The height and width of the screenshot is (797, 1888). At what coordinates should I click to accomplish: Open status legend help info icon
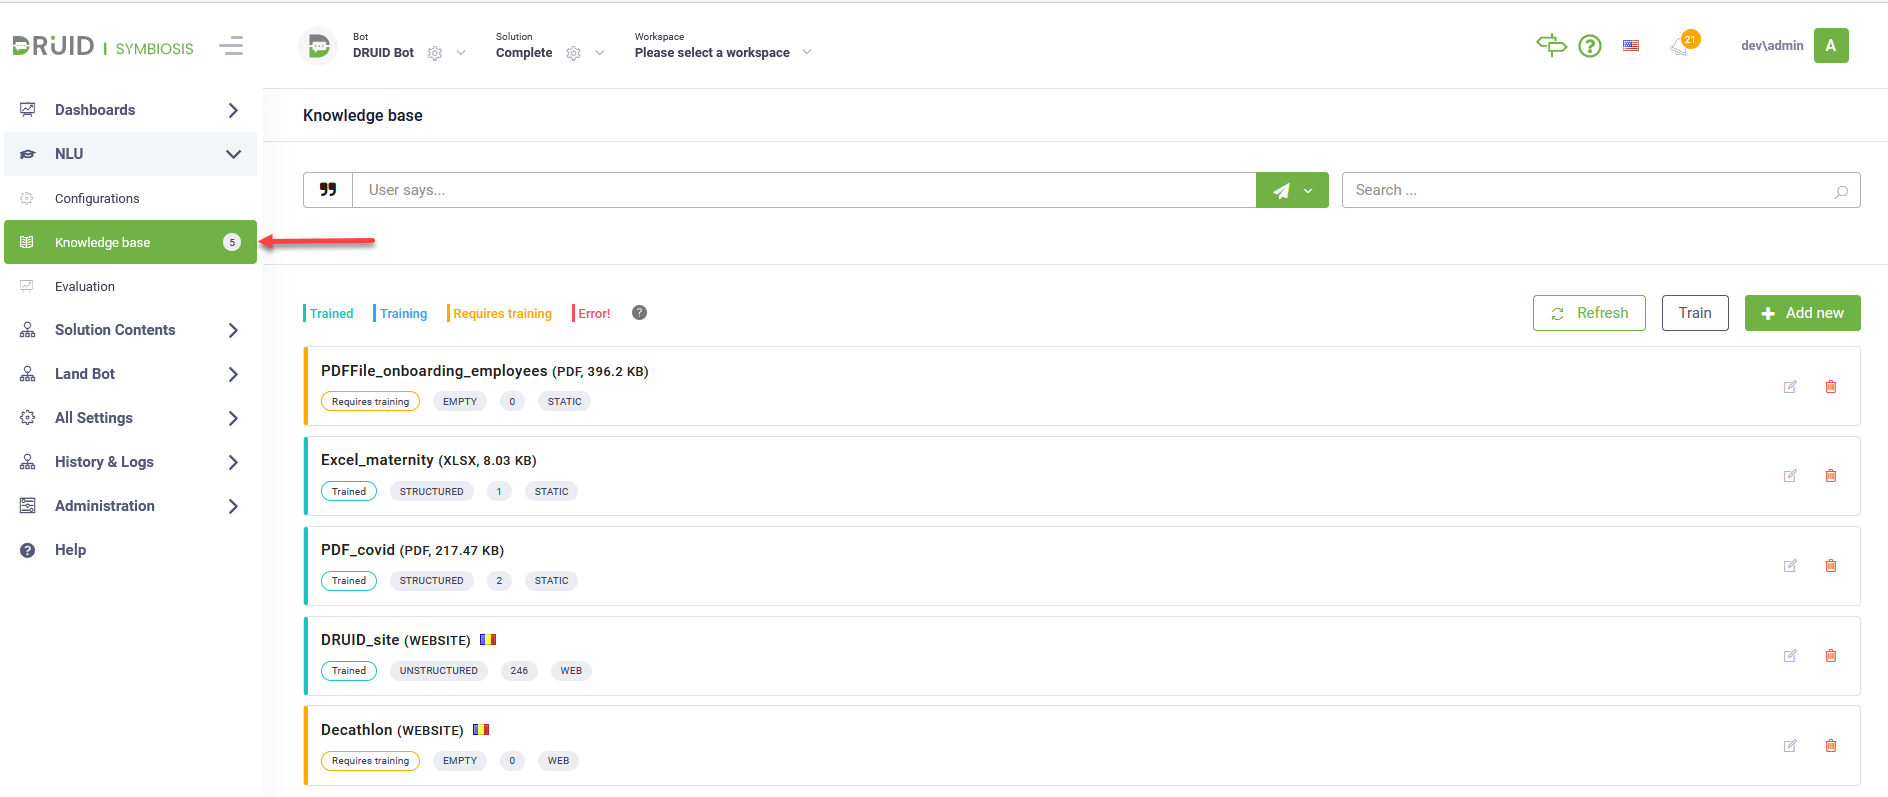point(640,313)
